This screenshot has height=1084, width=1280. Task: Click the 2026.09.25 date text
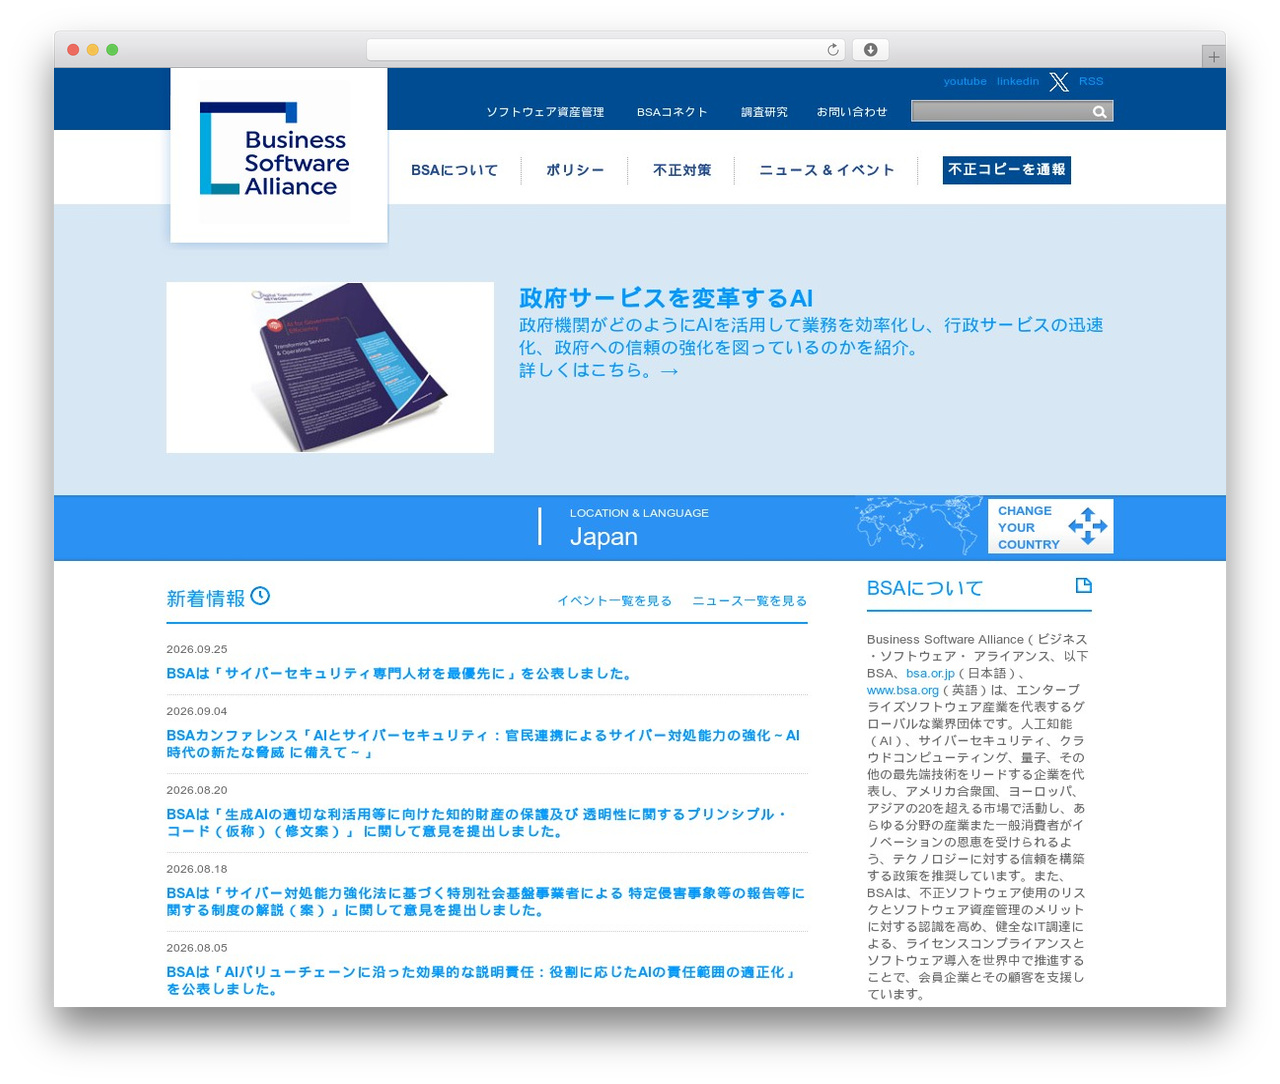coord(197,649)
